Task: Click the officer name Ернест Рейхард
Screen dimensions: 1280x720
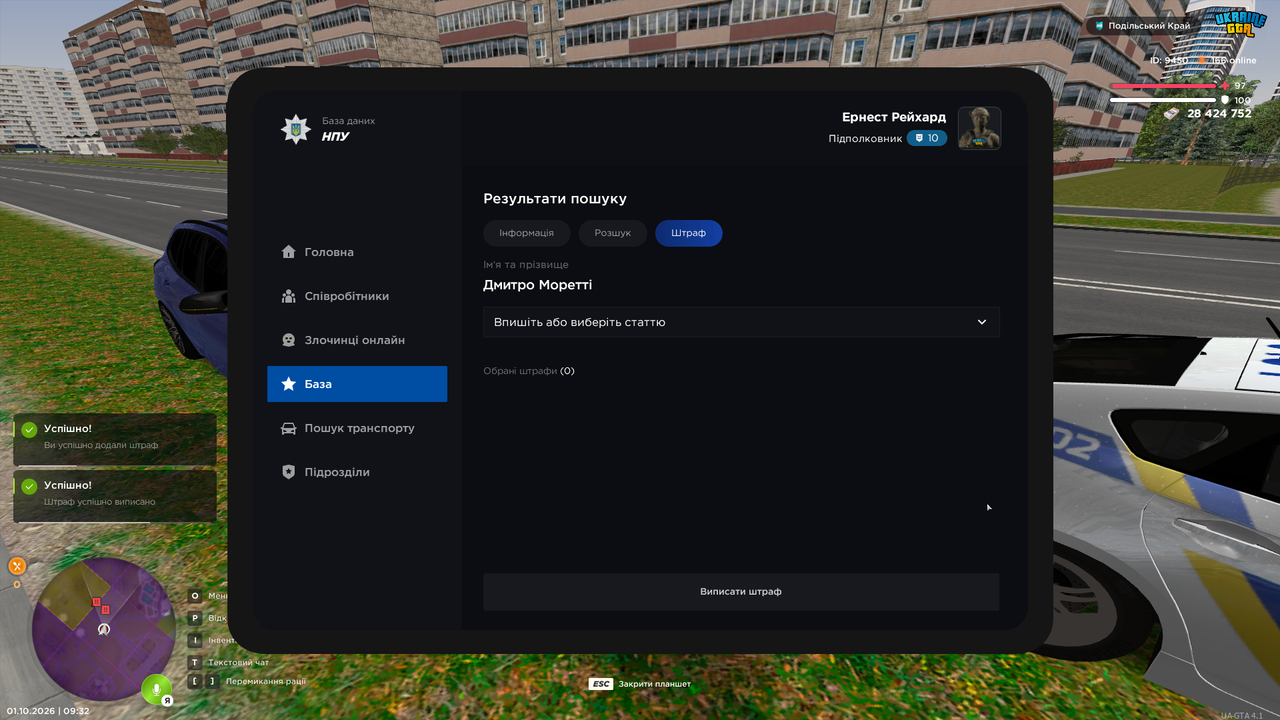Action: 894,117
